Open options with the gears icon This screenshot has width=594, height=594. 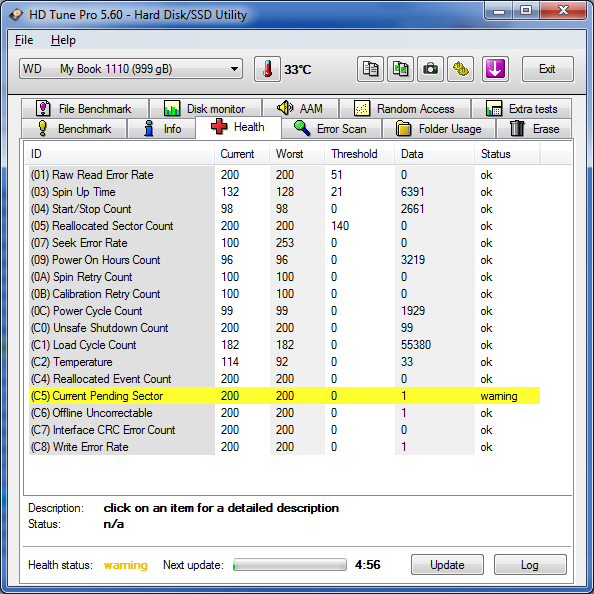(x=461, y=69)
